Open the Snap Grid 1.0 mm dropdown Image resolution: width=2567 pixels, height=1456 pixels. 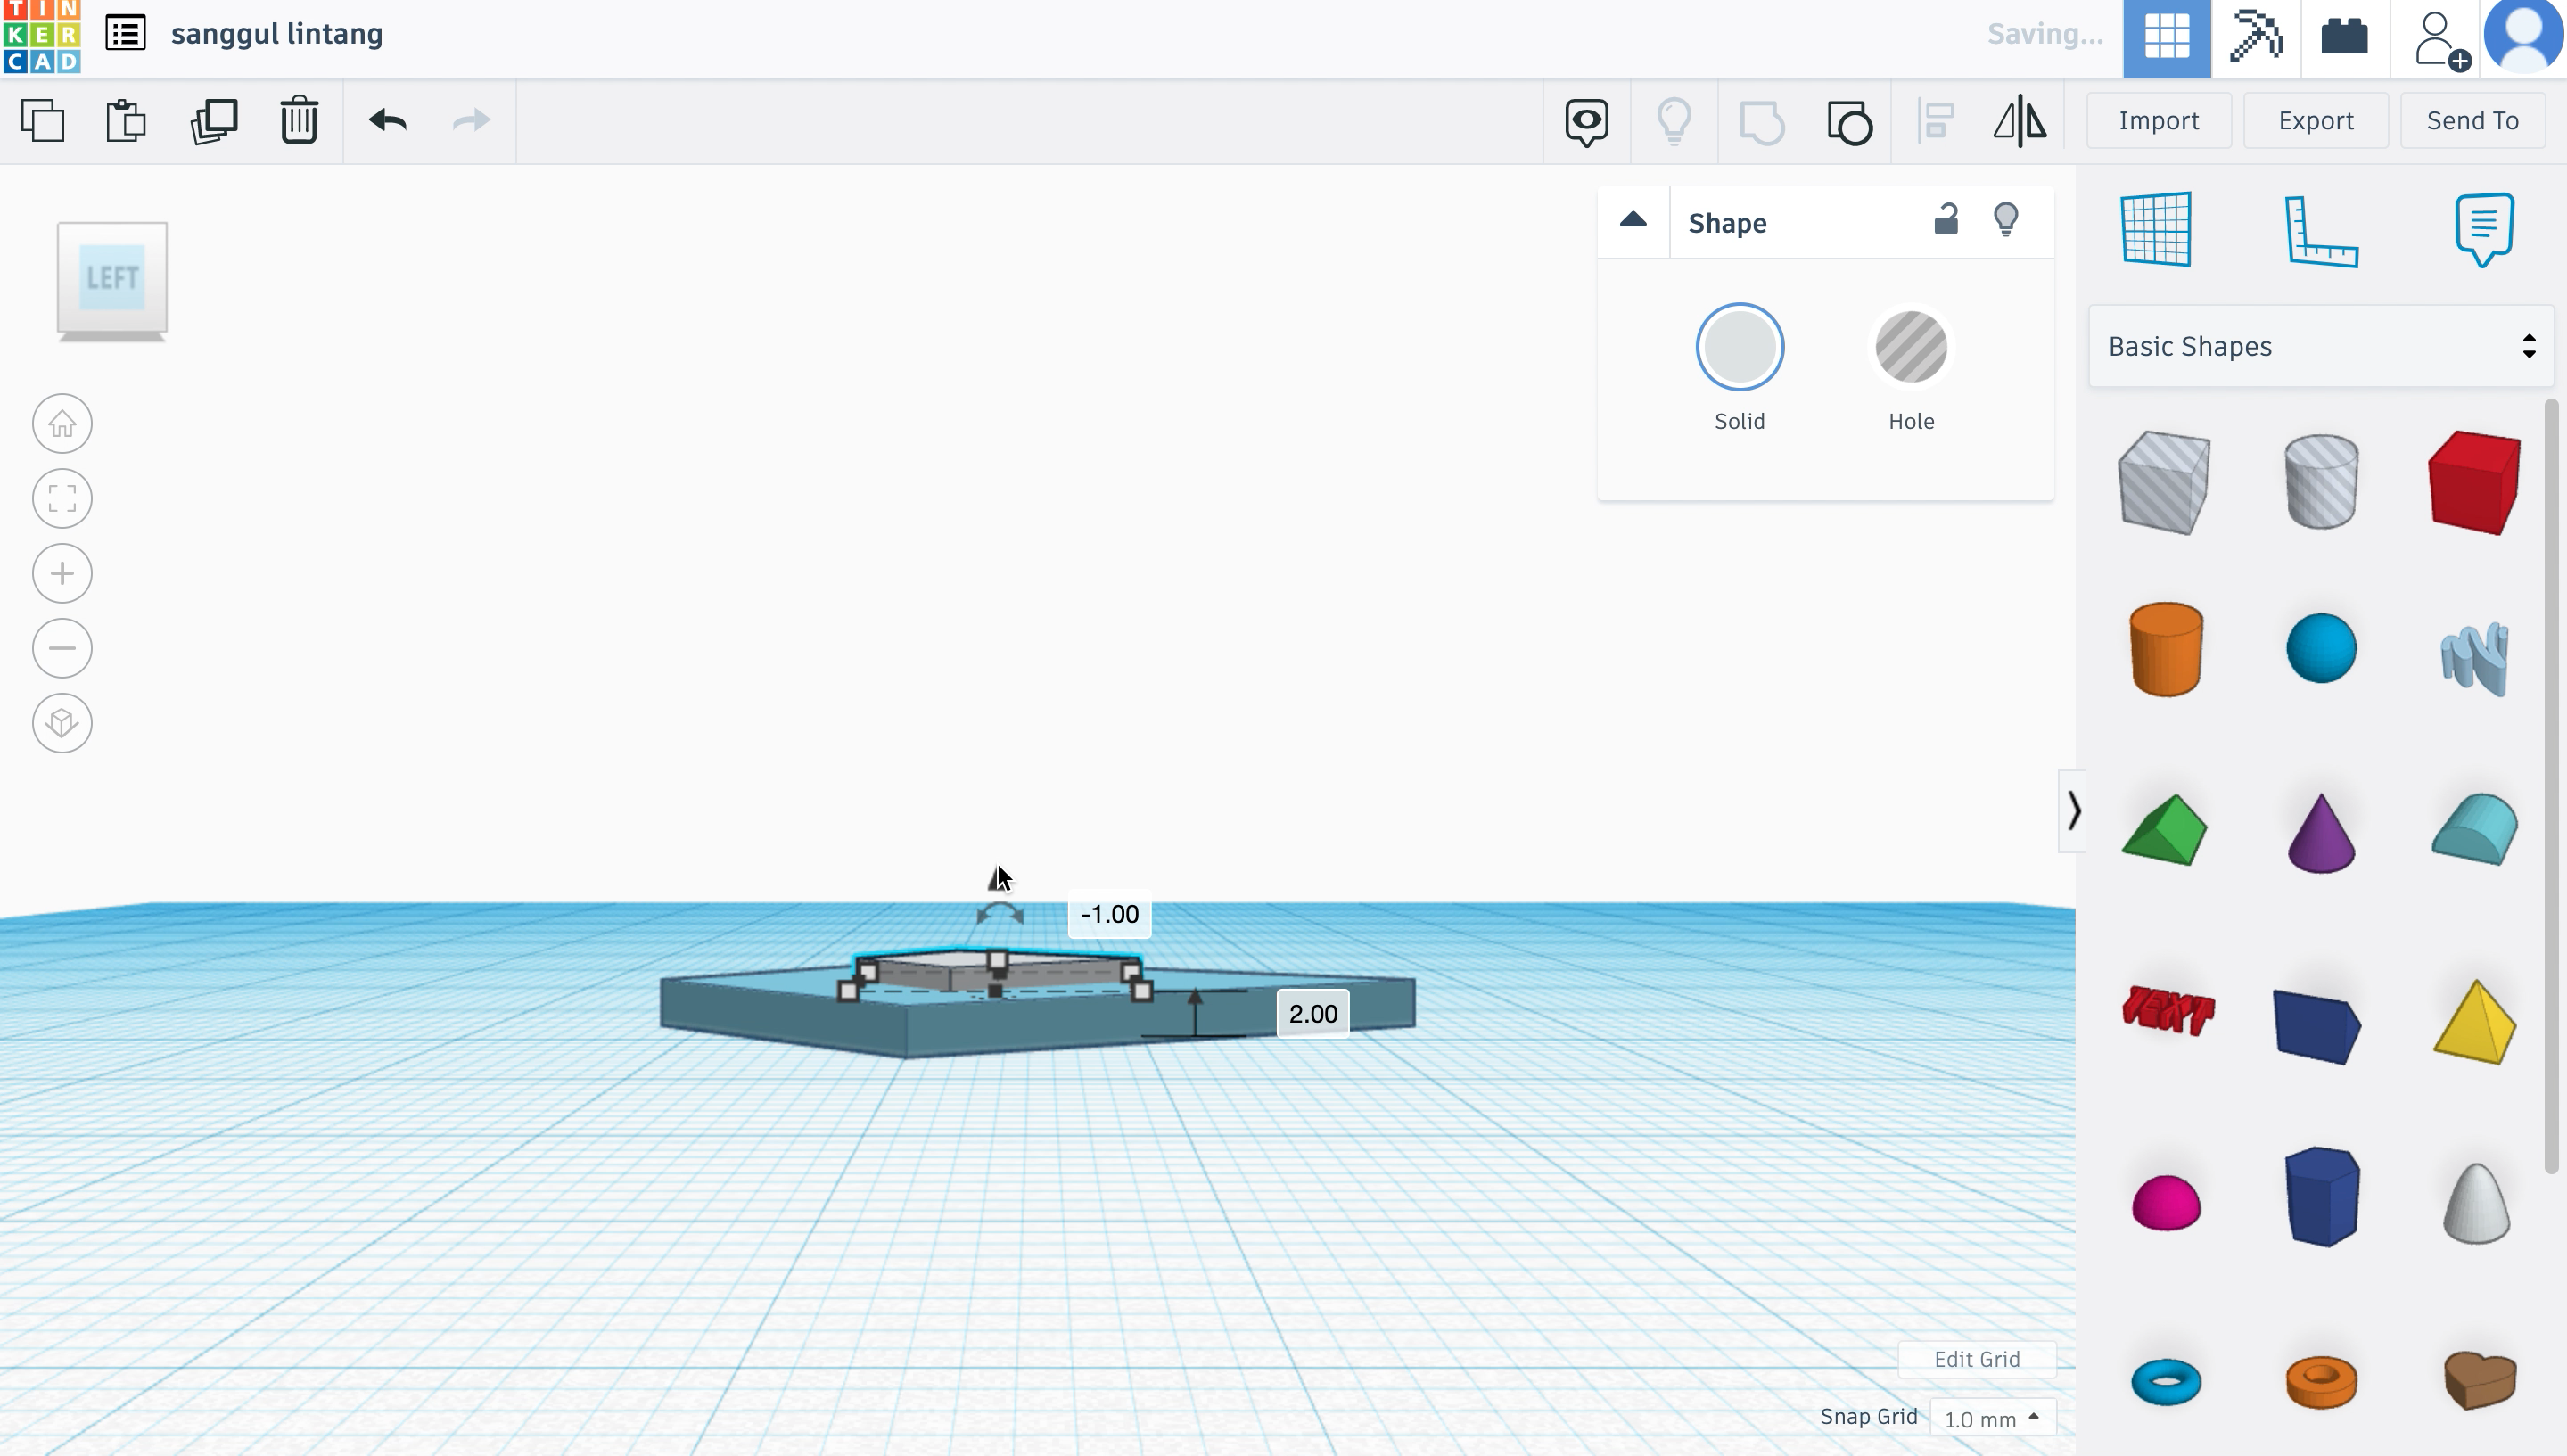[x=1992, y=1419]
